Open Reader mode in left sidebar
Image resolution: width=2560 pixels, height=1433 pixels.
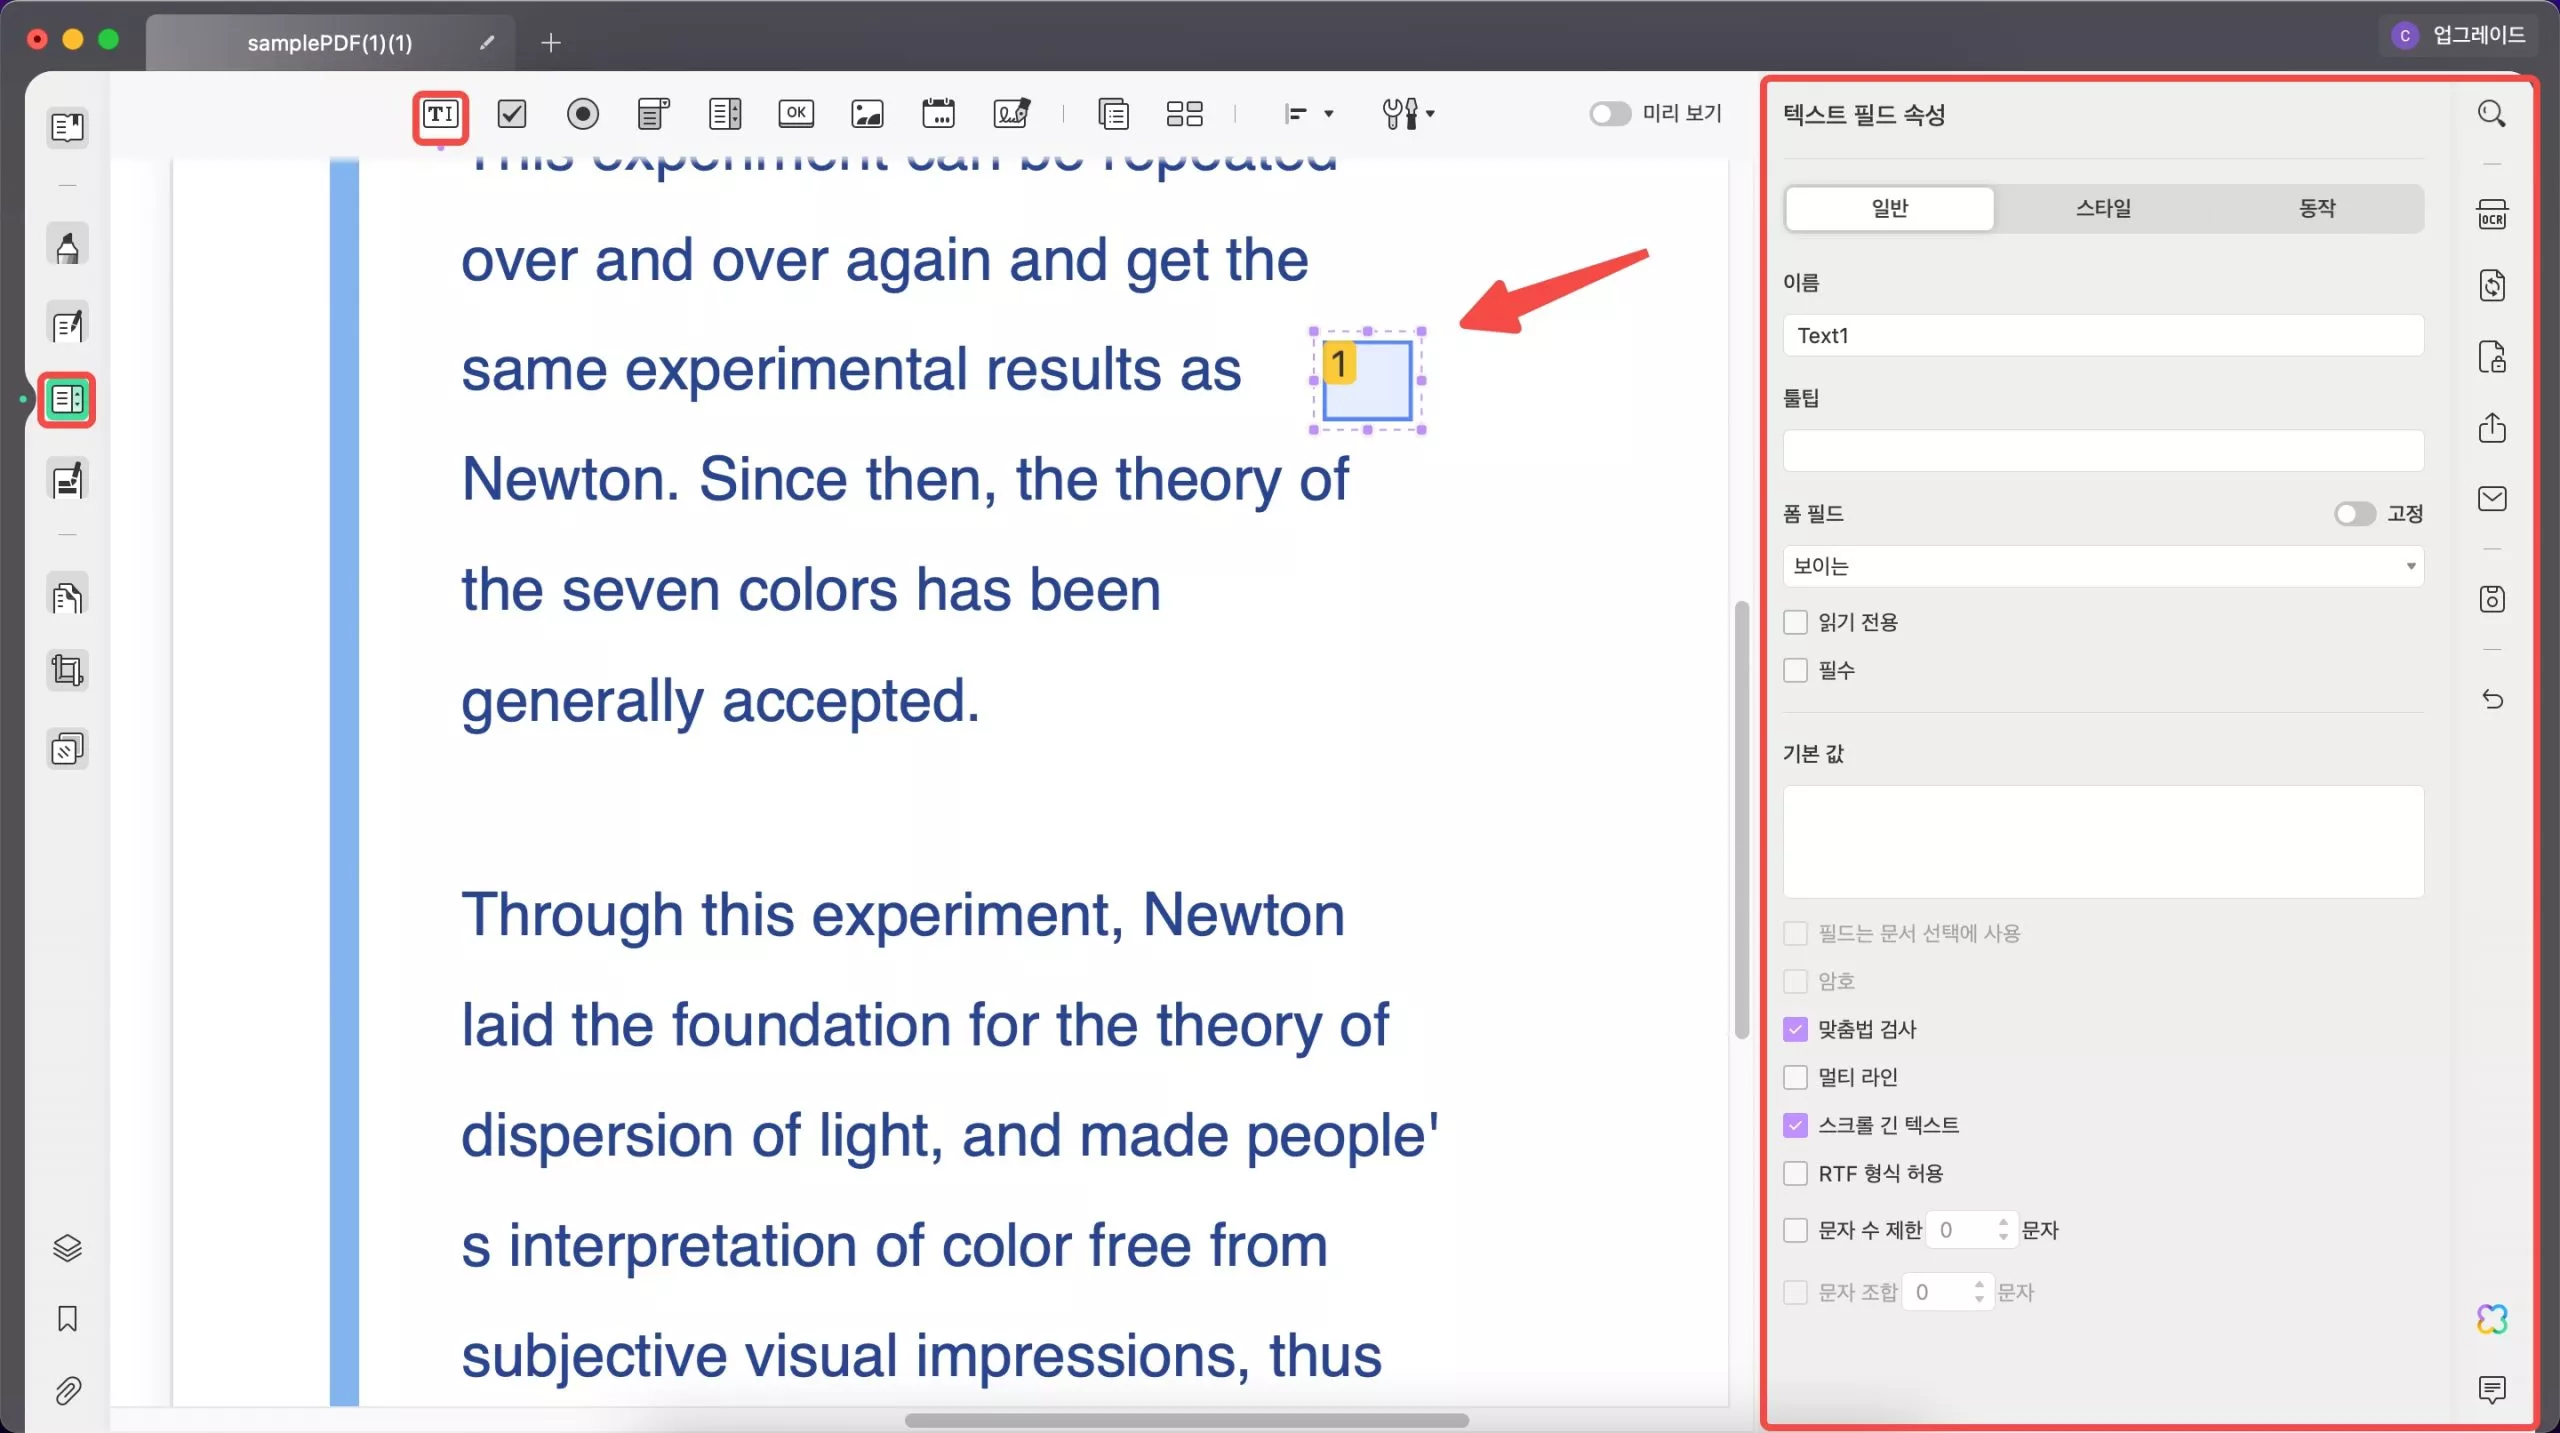click(x=67, y=128)
